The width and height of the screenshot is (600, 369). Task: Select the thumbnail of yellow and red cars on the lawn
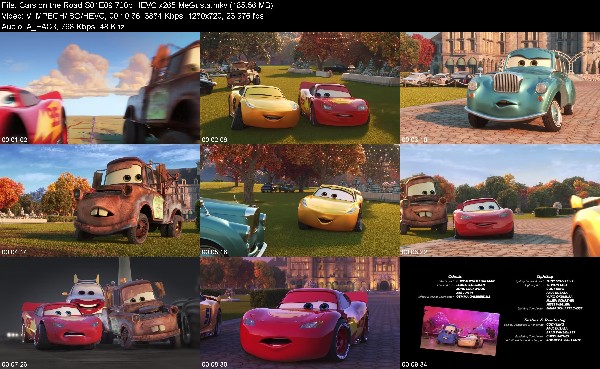point(300,88)
